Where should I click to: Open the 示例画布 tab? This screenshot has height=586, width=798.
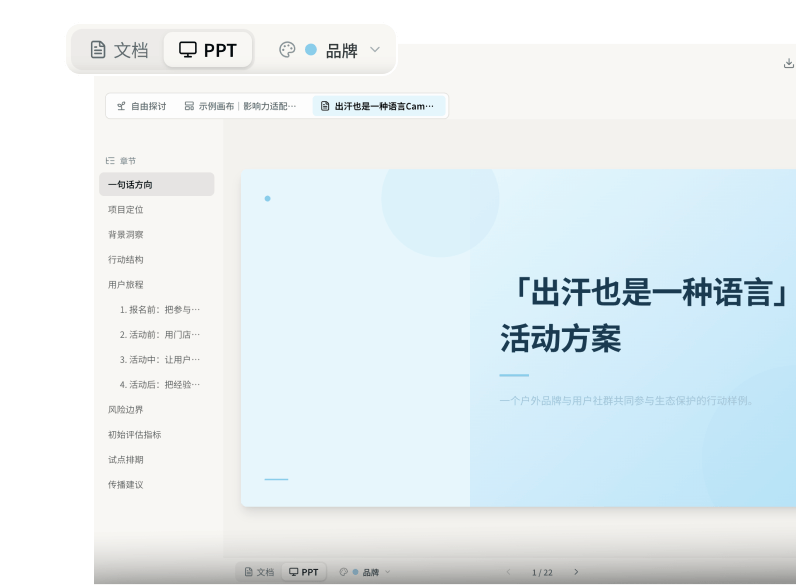[240, 106]
